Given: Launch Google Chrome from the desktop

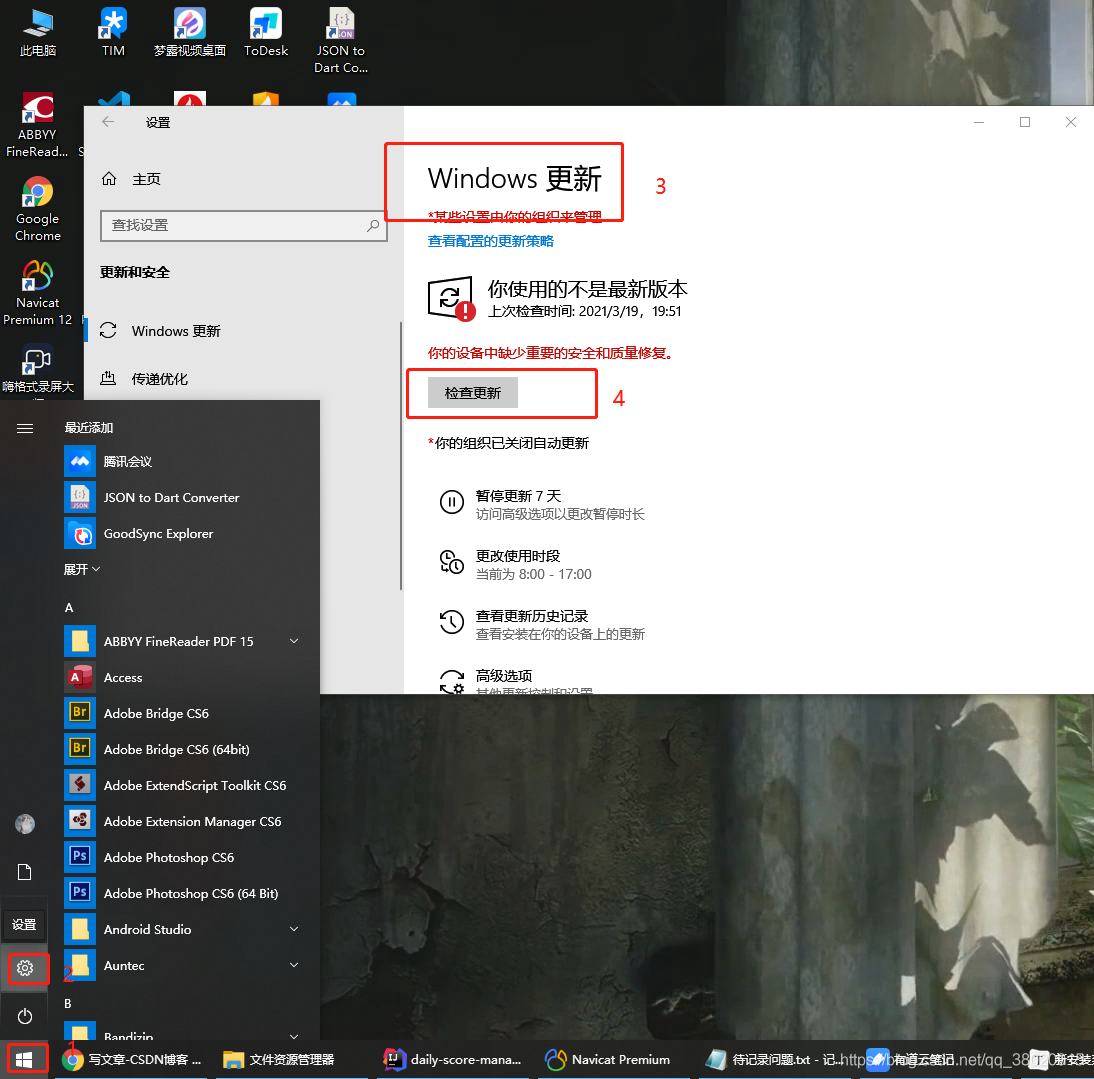Looking at the screenshot, I should tap(38, 209).
